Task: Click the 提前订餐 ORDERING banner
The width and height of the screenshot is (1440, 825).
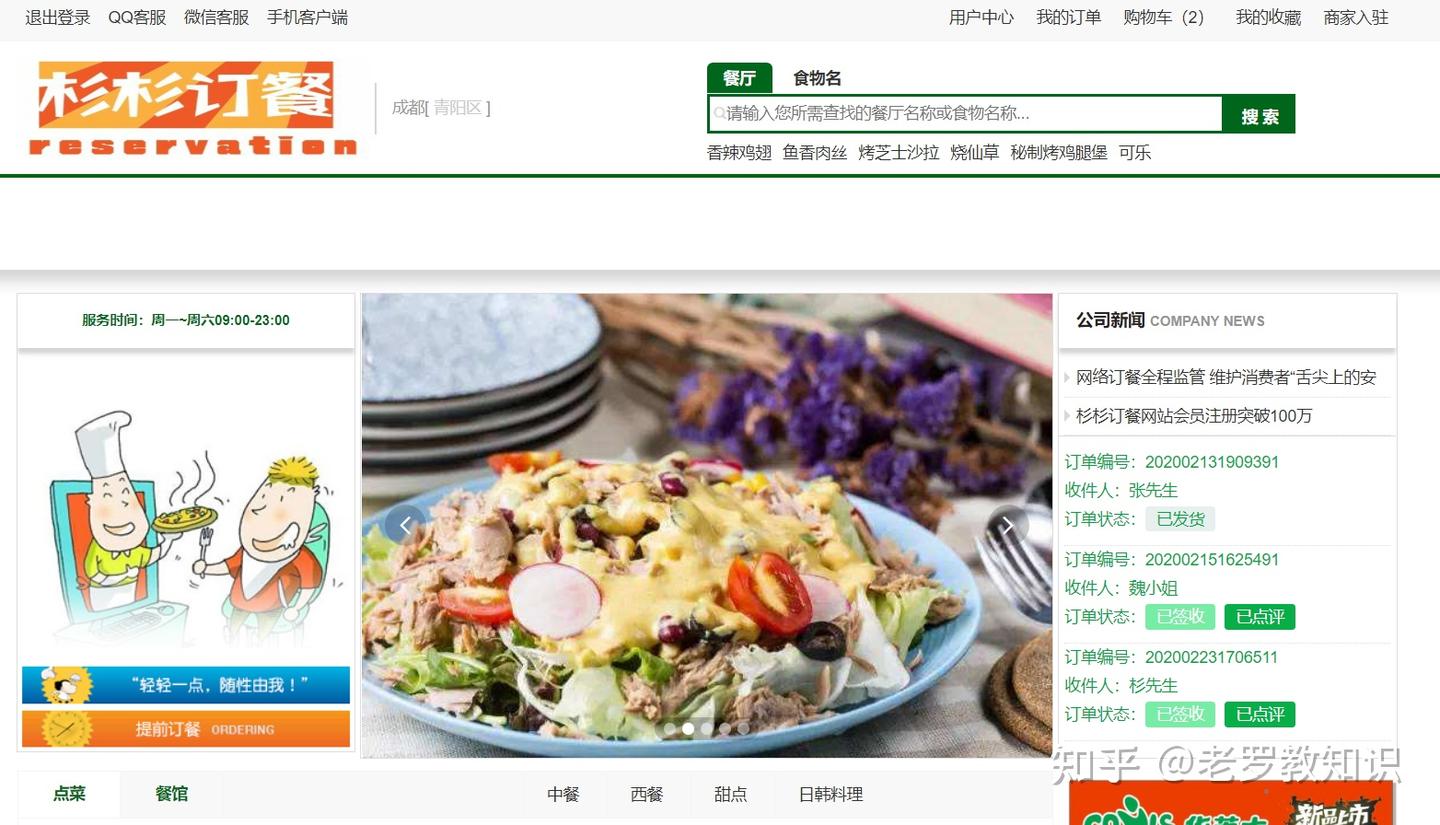Action: (x=186, y=729)
